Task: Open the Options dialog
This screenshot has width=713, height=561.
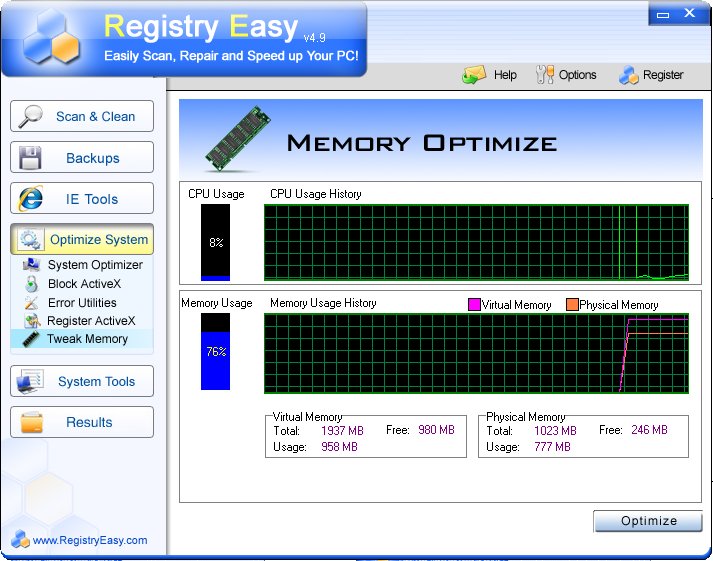Action: (x=577, y=75)
